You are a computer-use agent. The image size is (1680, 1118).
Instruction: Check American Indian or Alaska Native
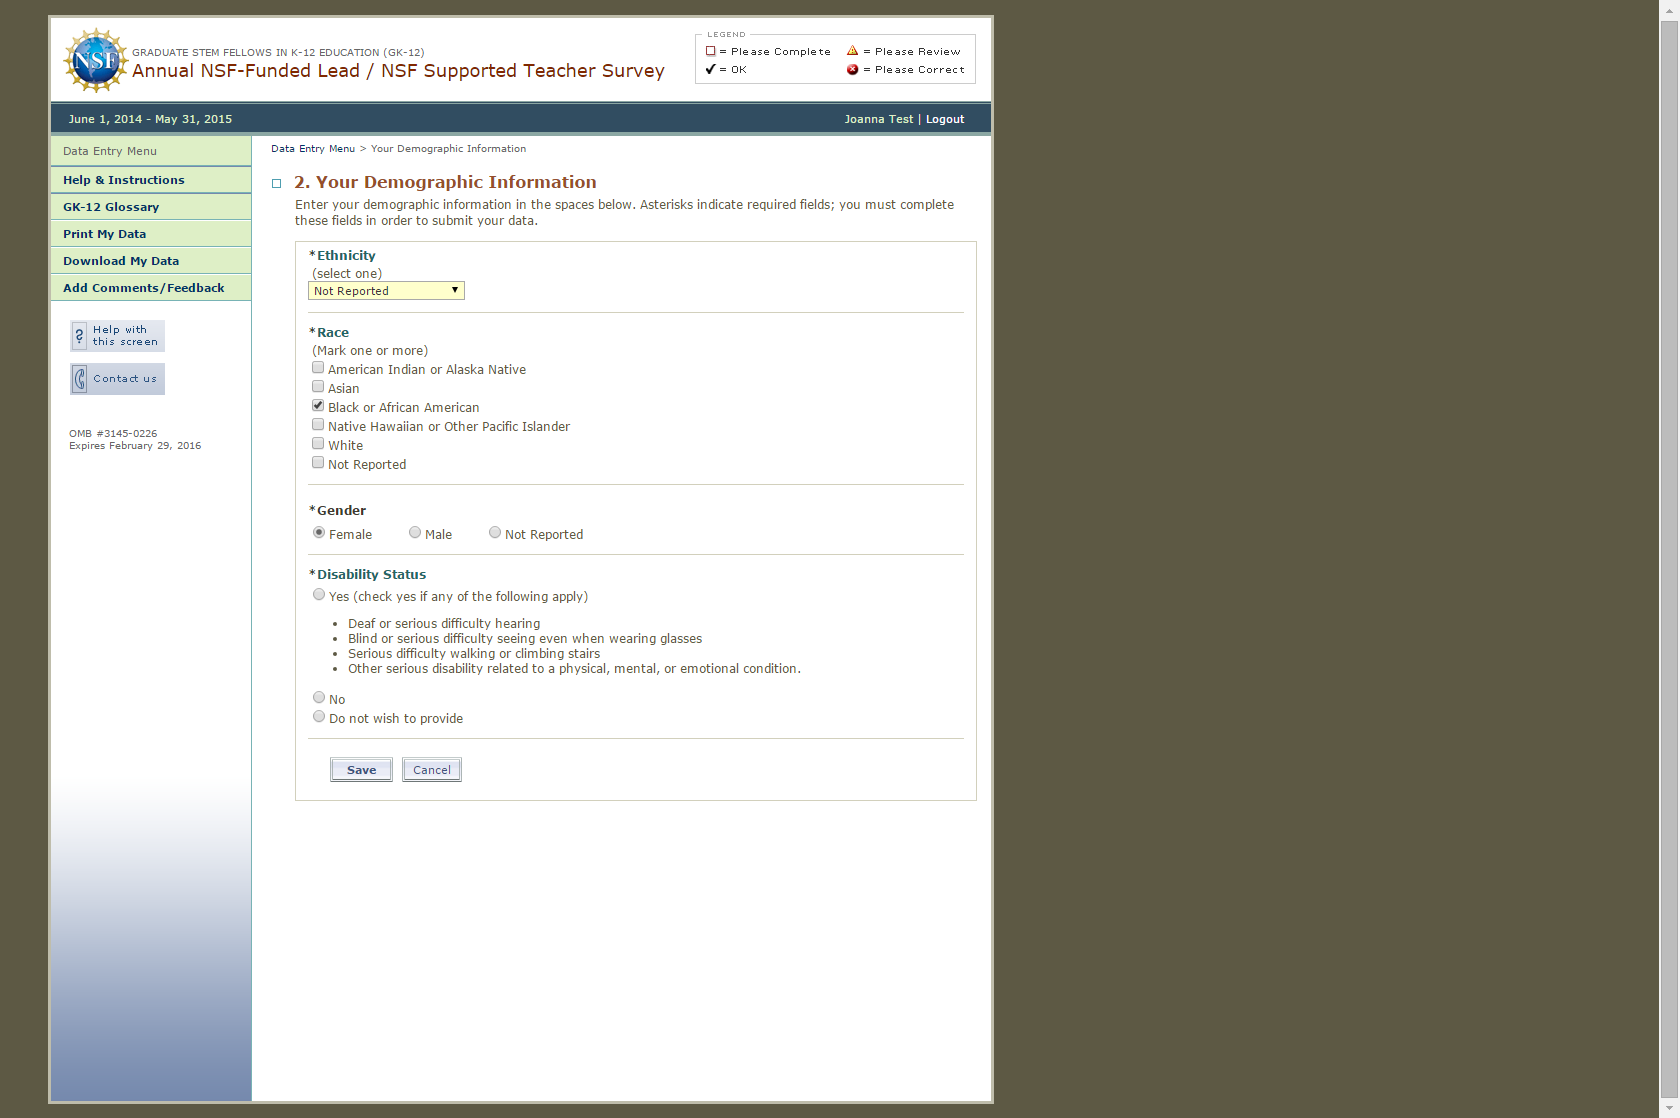click(318, 368)
